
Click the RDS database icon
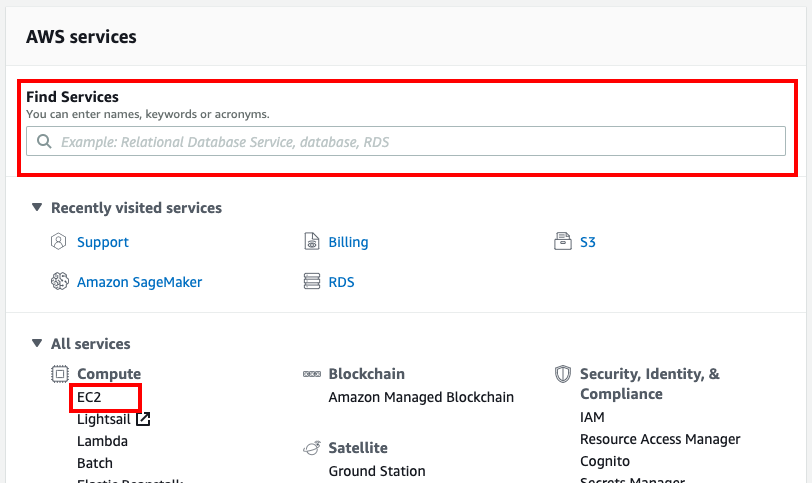312,281
